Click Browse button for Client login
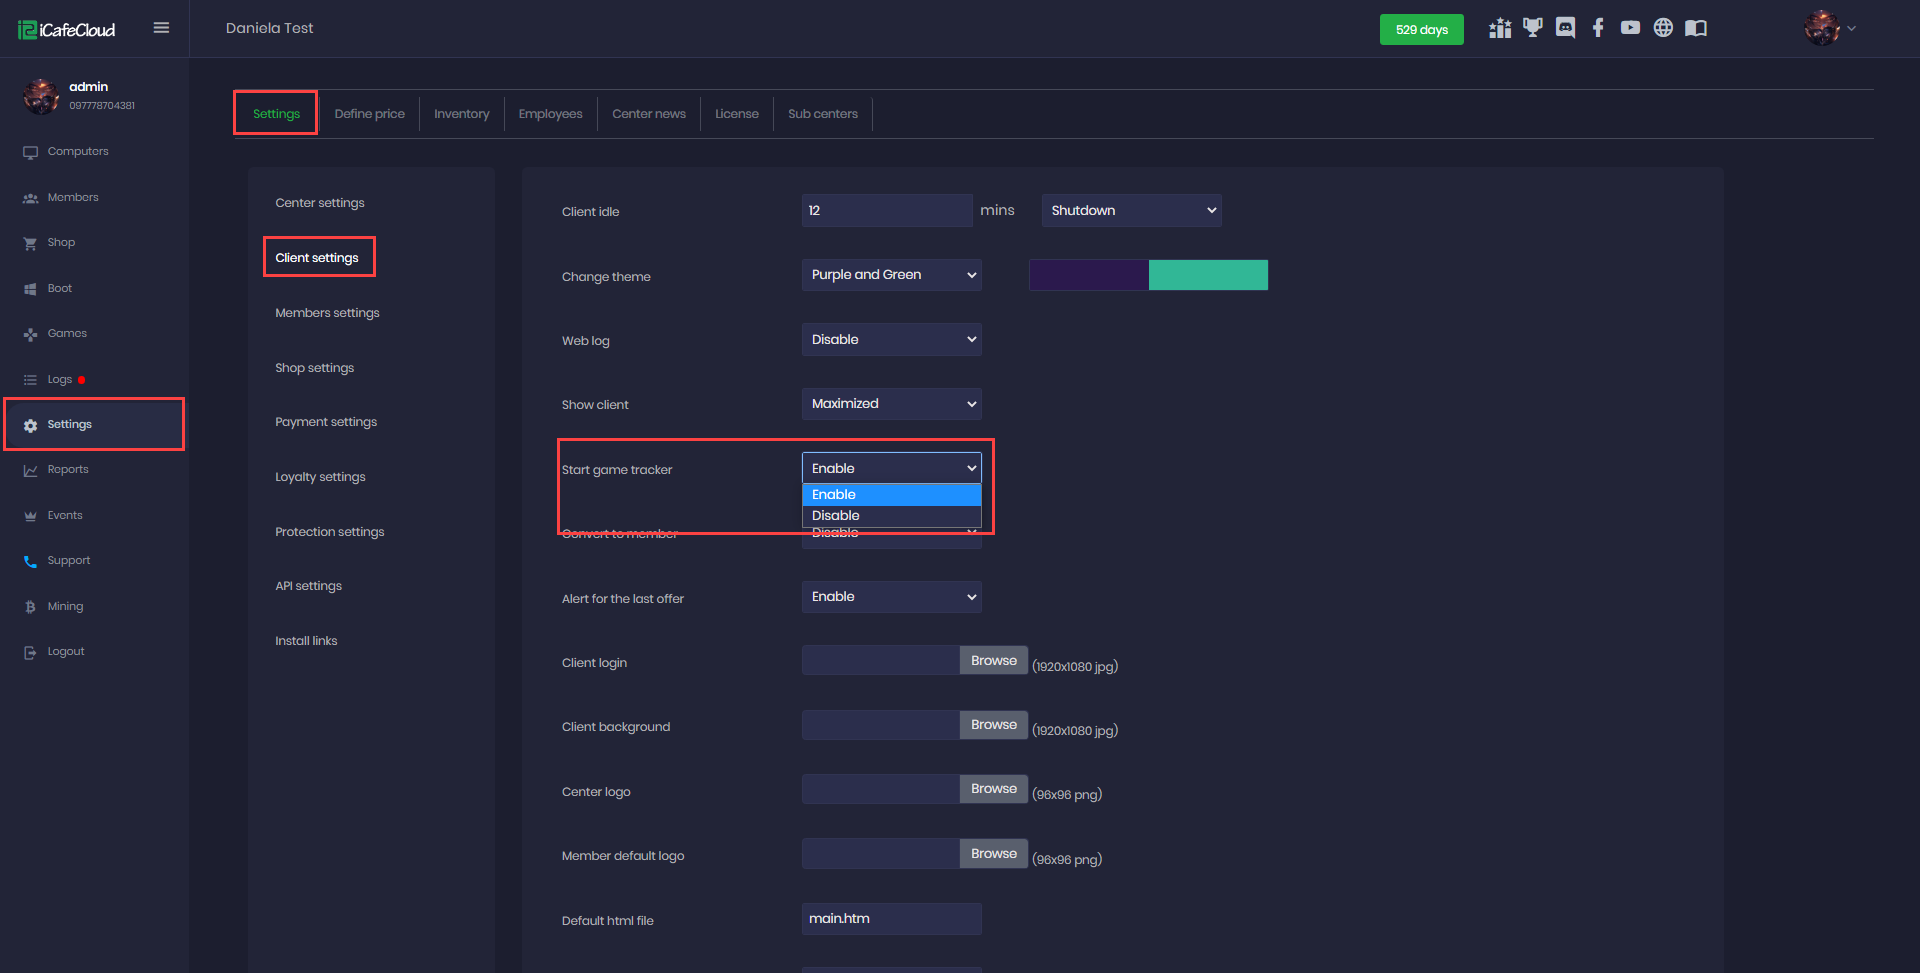Screen dimensions: 1920x973 993,661
